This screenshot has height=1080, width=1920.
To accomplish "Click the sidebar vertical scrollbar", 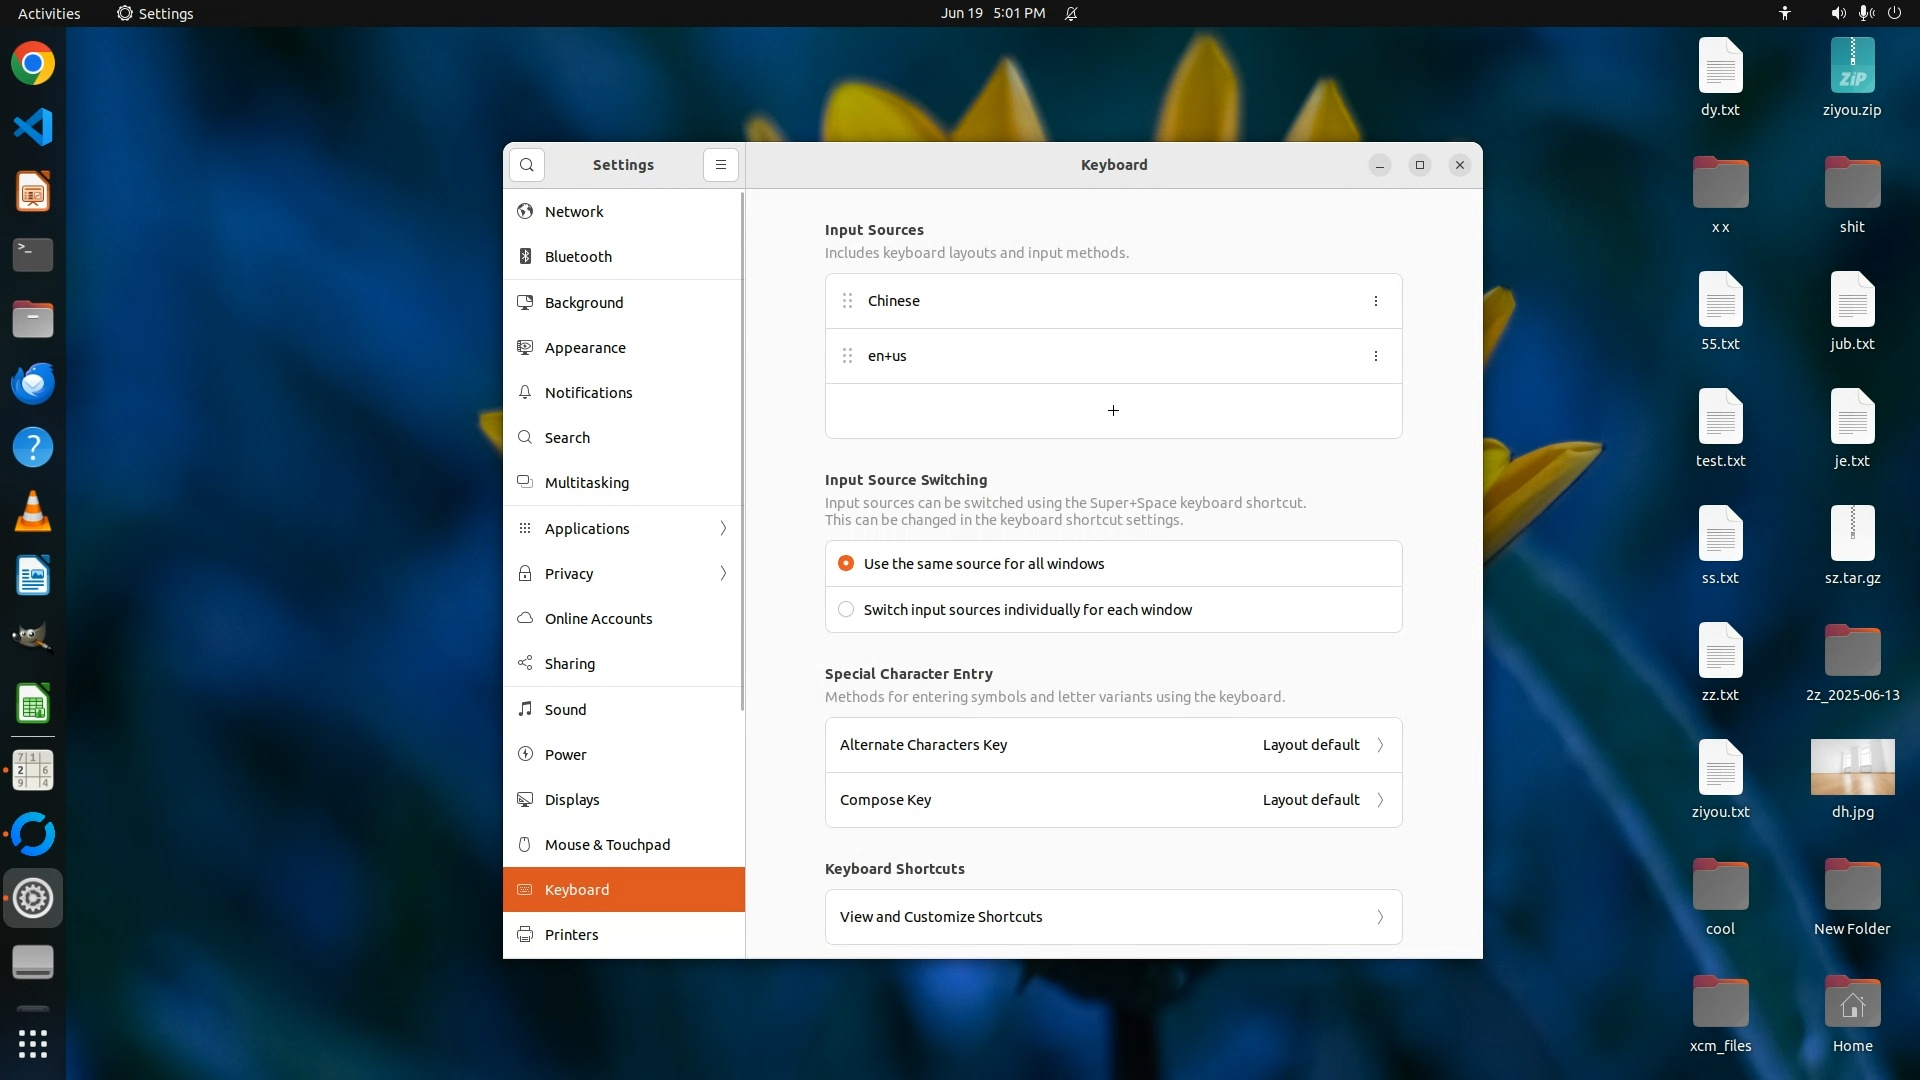I will pos(742,450).
